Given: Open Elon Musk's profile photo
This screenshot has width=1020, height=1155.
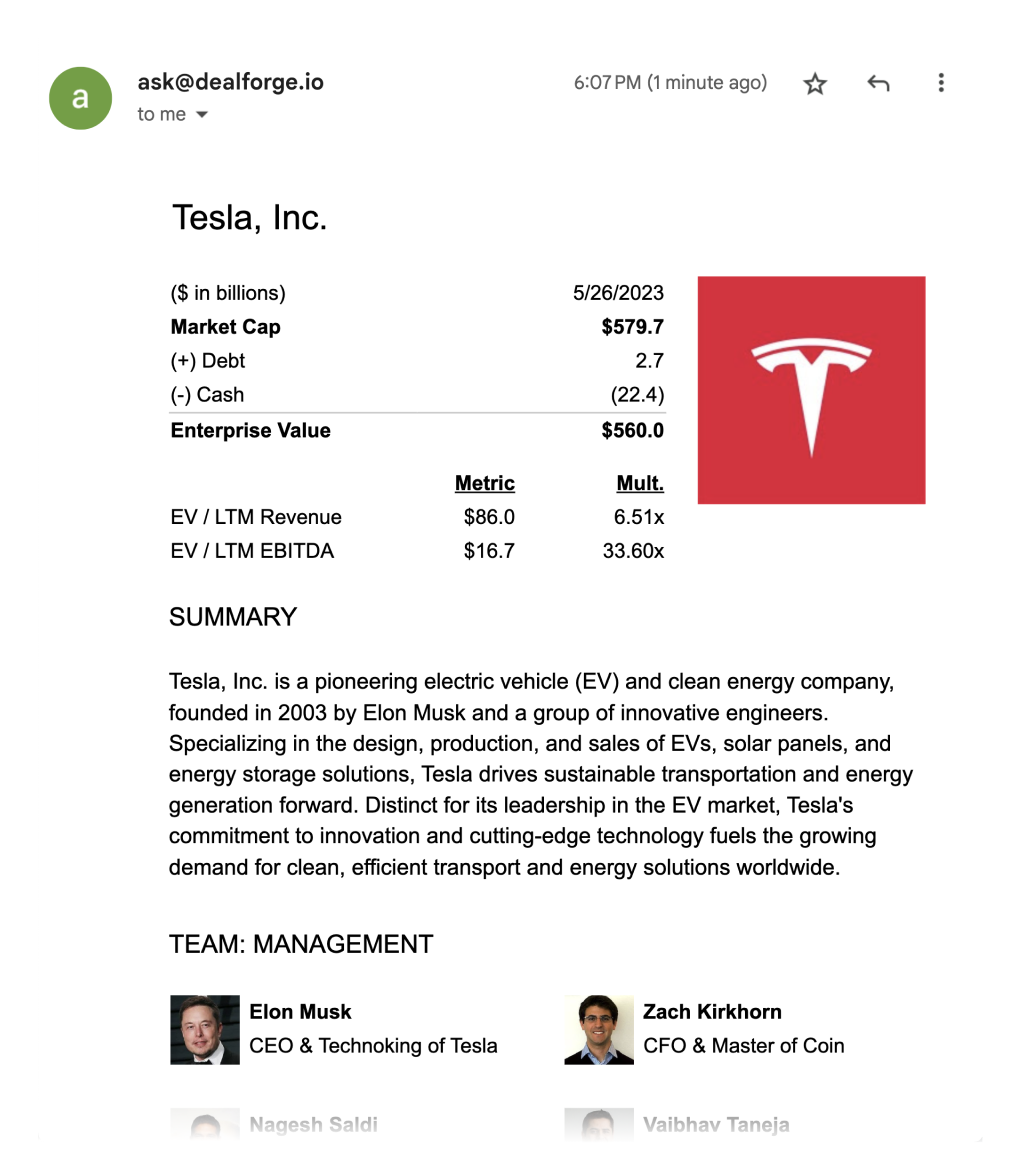Looking at the screenshot, I should 205,1029.
